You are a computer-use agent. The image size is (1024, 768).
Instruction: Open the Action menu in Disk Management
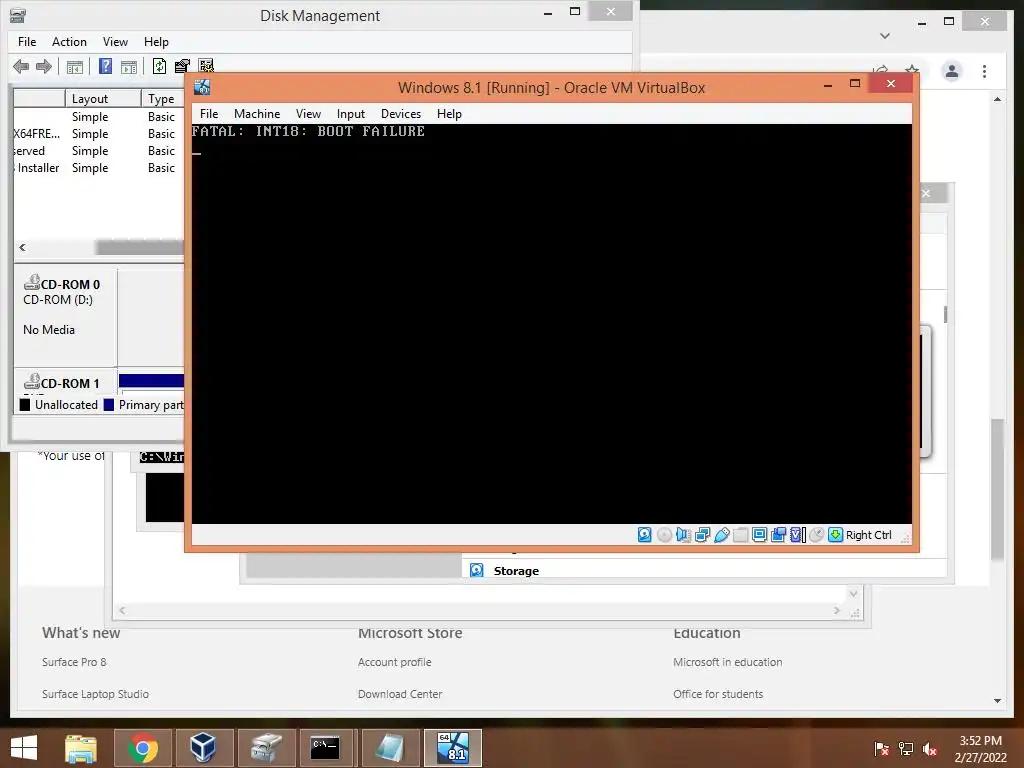coord(69,42)
